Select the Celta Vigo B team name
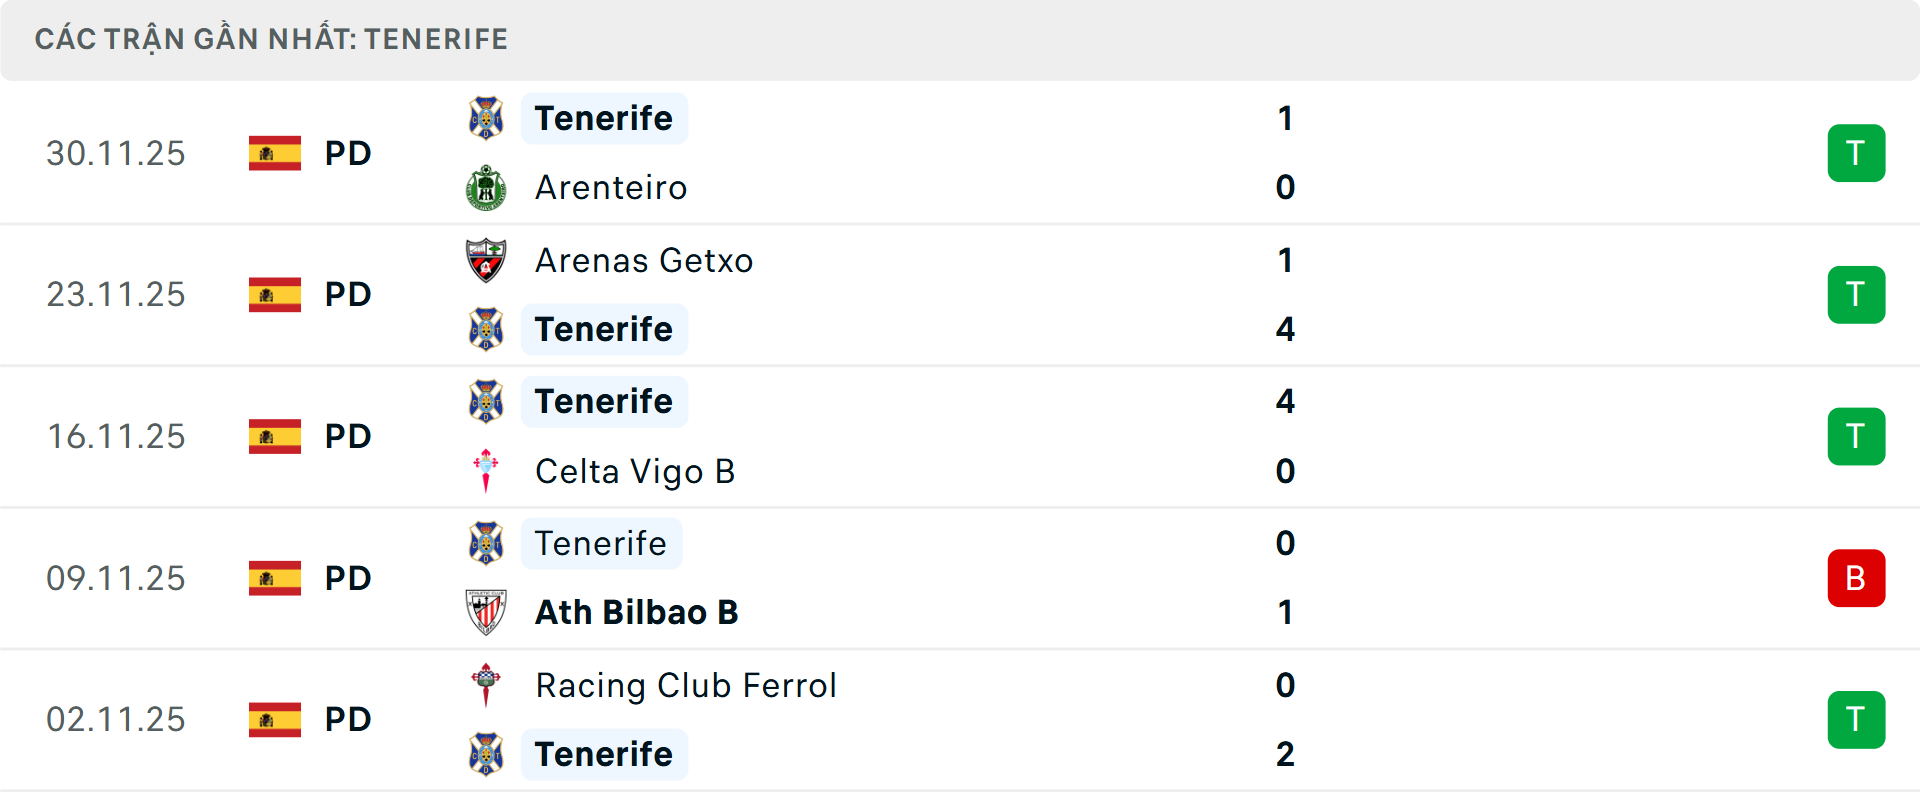Screen dimensions: 1920x792 (x=635, y=471)
